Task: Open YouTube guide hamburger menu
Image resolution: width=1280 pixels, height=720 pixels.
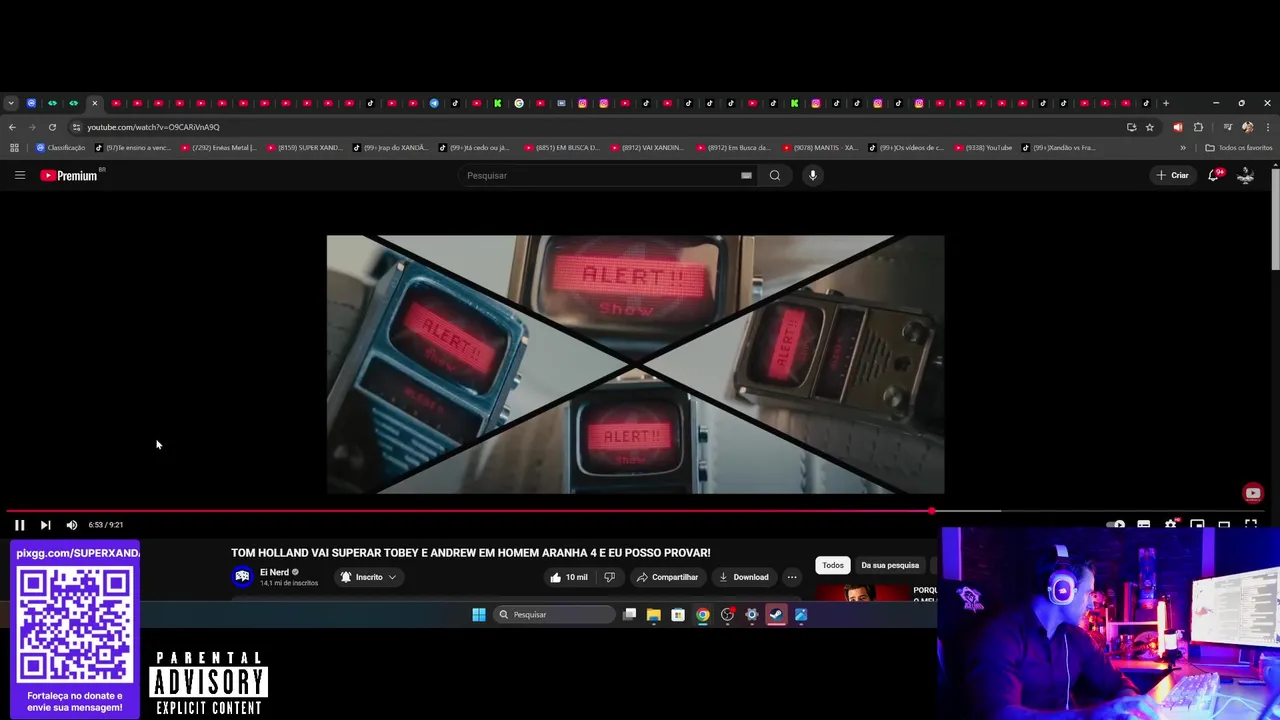Action: (x=19, y=175)
